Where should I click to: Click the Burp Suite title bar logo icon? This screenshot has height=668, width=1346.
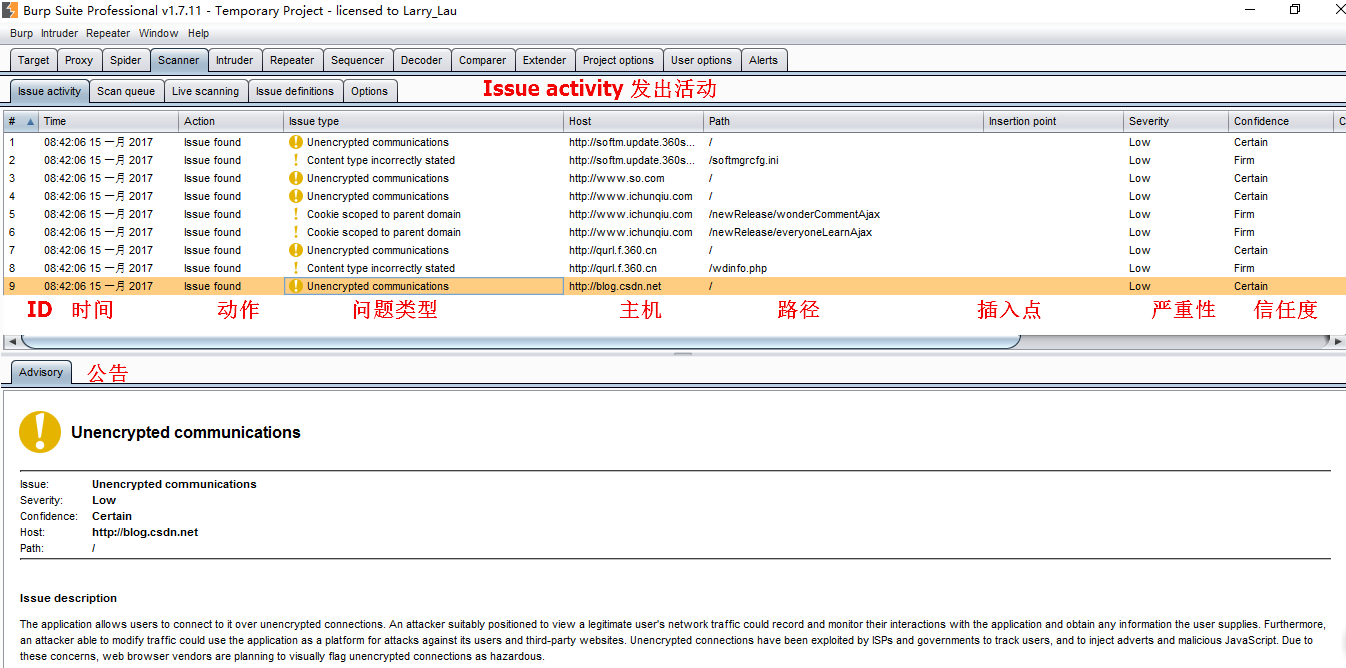pyautogui.click(x=10, y=10)
